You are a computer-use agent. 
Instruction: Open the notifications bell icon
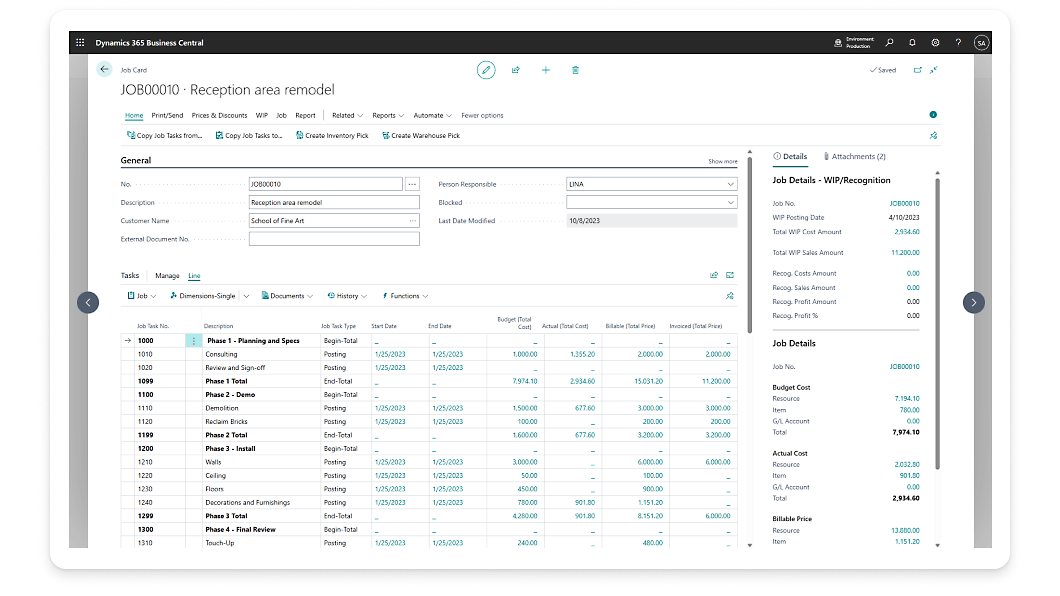pos(912,43)
